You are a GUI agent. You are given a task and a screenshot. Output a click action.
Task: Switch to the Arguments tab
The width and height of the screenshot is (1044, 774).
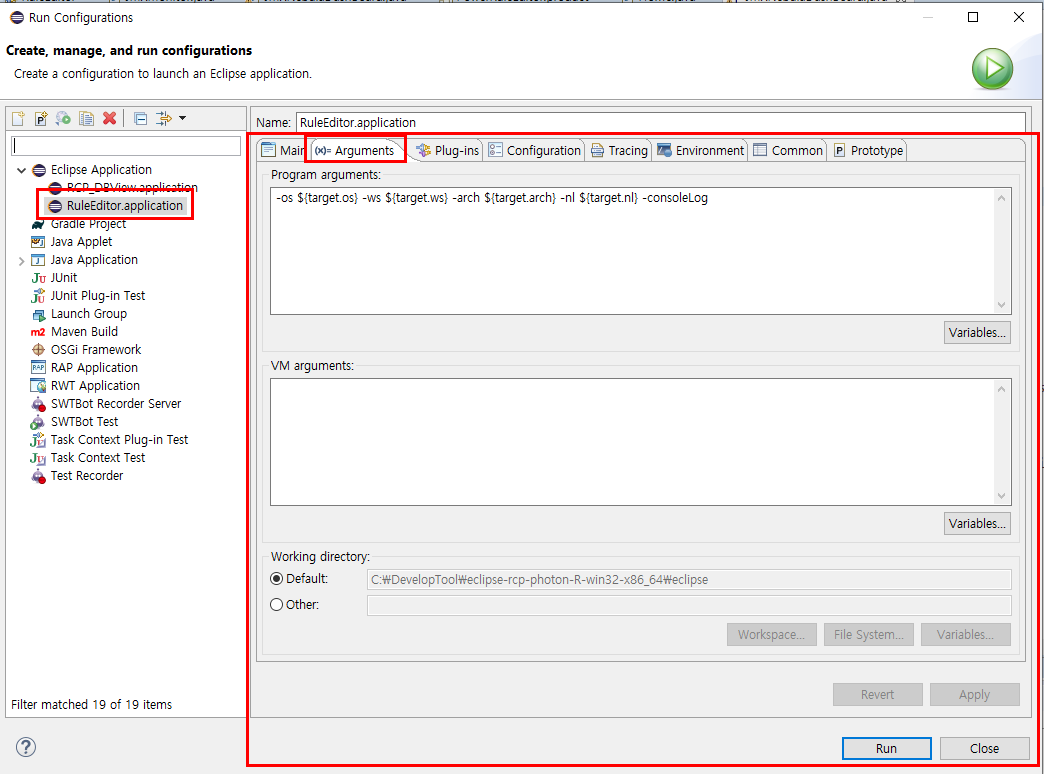pyautogui.click(x=355, y=151)
